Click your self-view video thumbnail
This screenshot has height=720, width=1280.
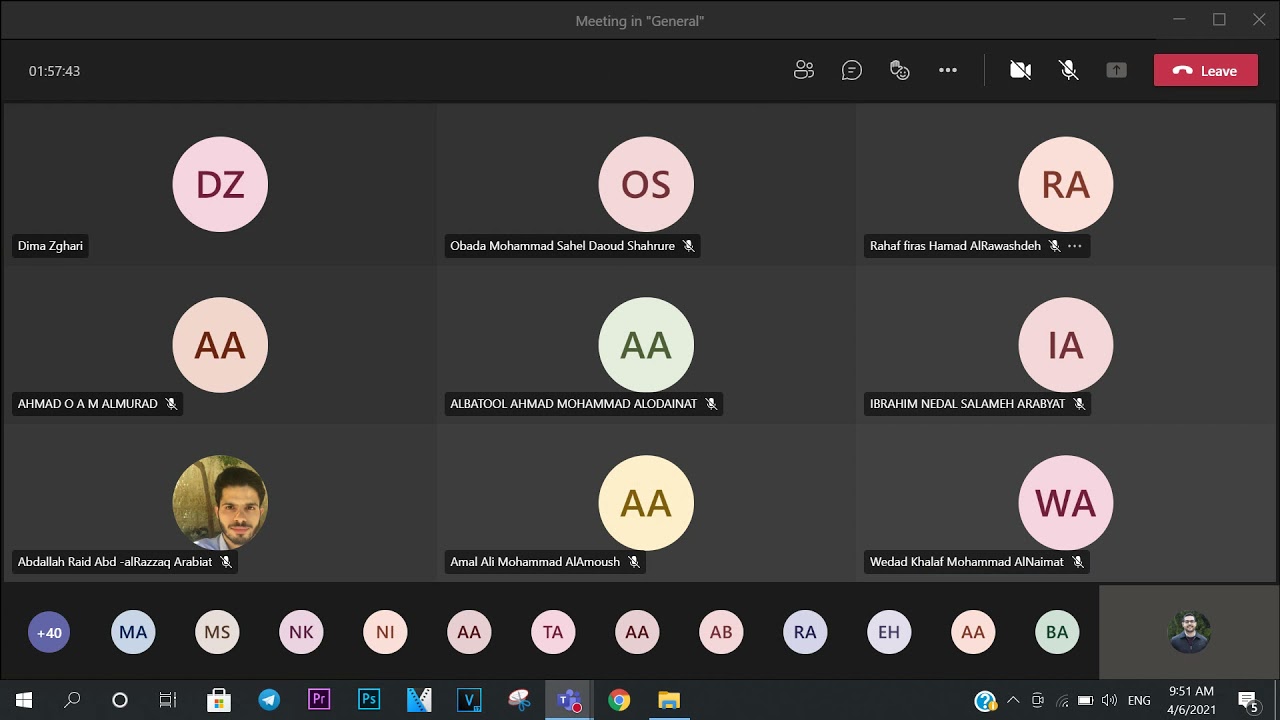1189,632
